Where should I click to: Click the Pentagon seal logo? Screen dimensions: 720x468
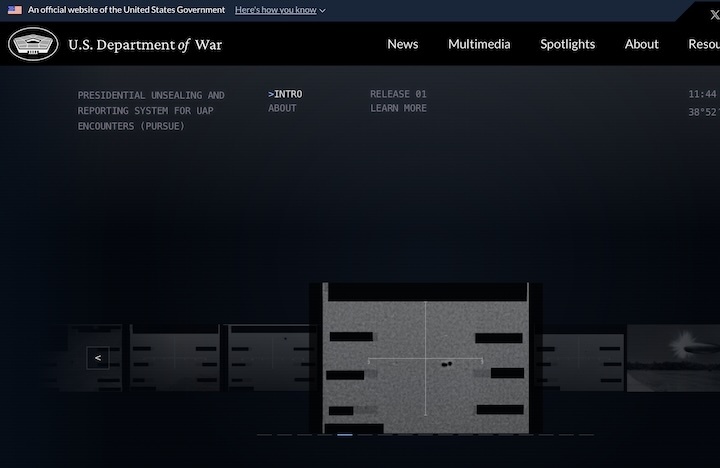point(33,44)
